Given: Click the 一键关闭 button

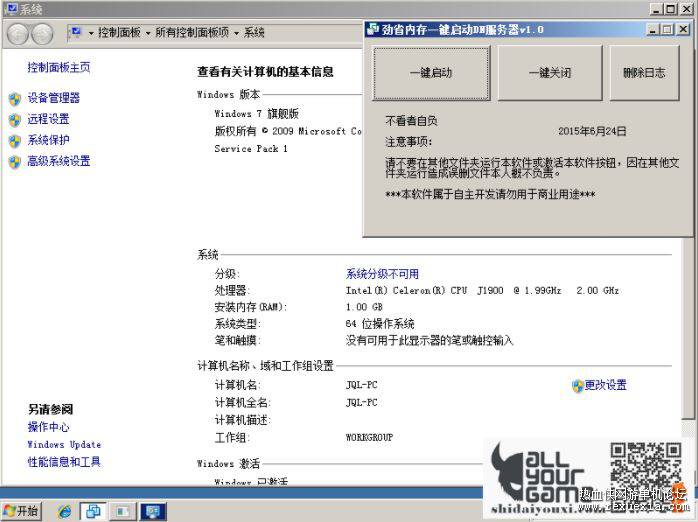Looking at the screenshot, I should coord(550,73).
